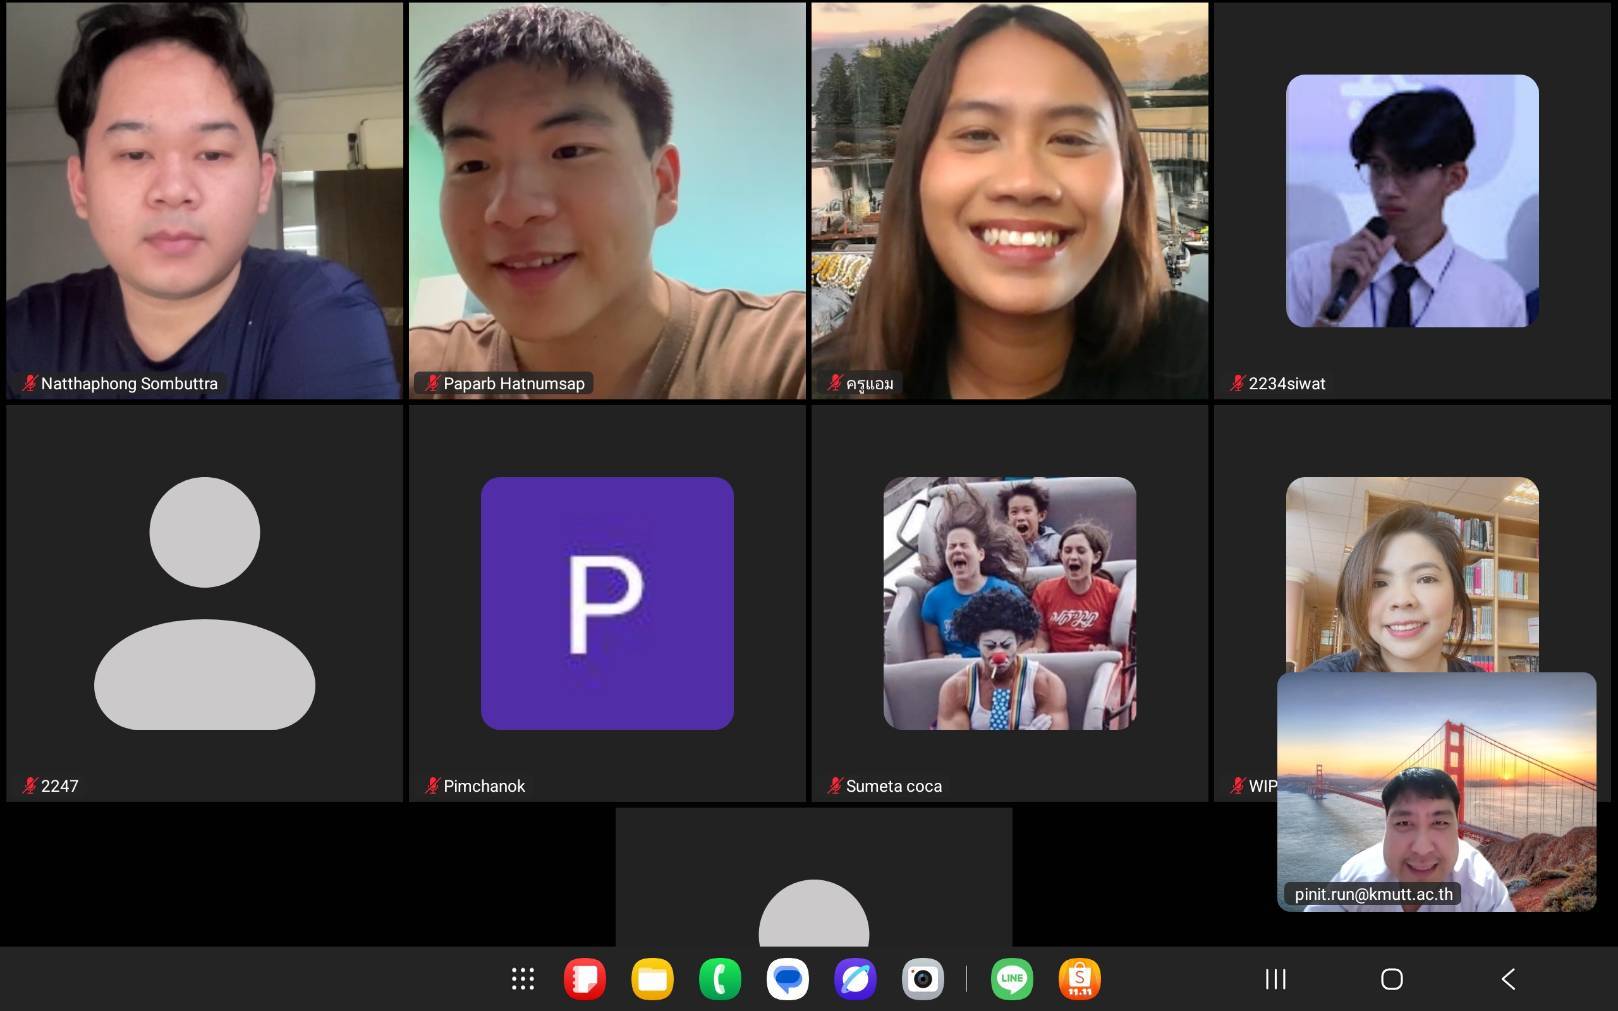This screenshot has height=1011, width=1618.
Task: Launch the Samsung Internet browser icon
Action: tap(855, 979)
